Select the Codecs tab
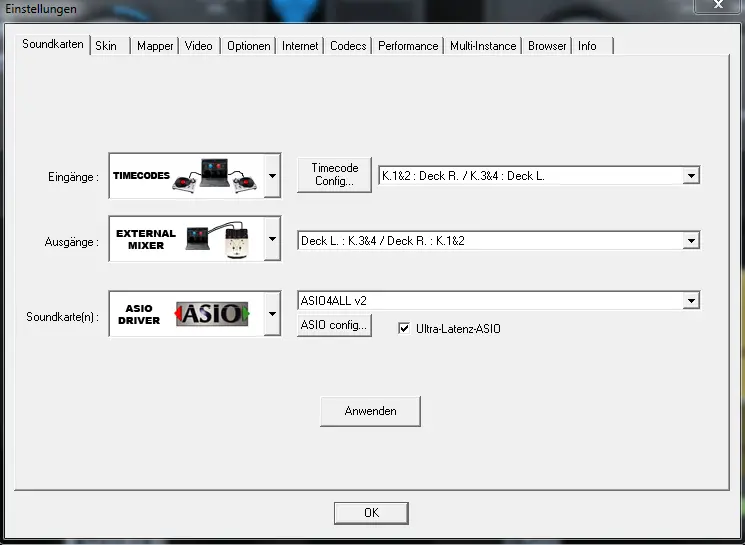Viewport: 745px width, 545px height. [348, 46]
